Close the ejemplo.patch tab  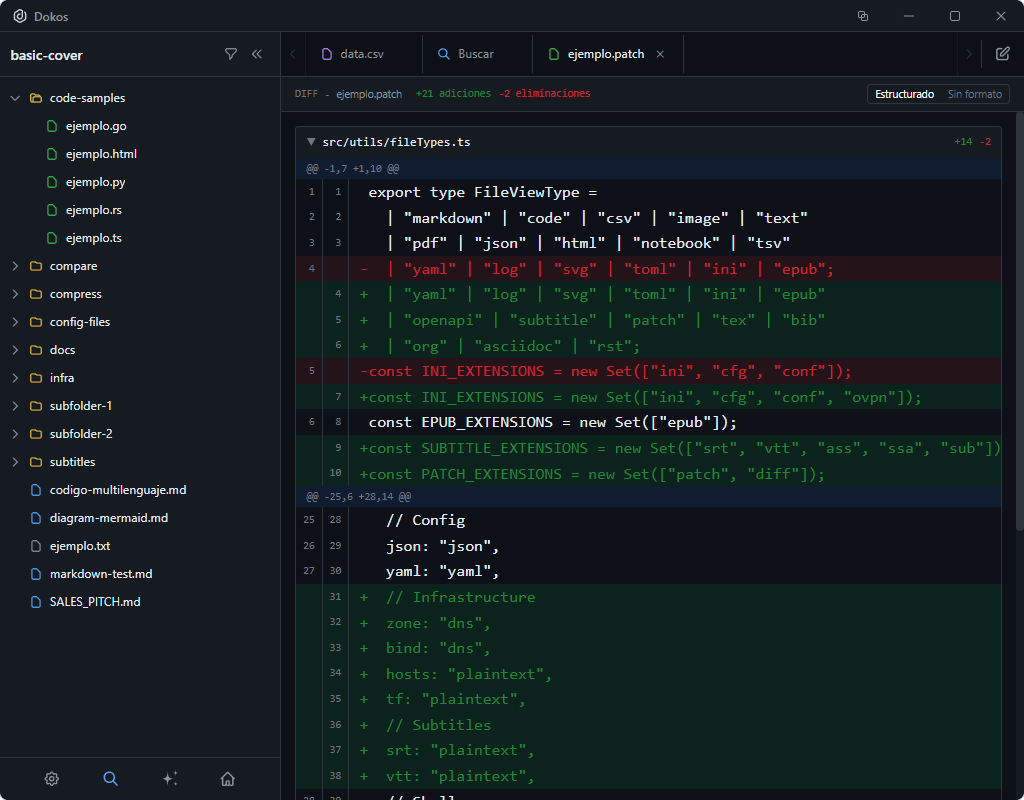tap(660, 54)
